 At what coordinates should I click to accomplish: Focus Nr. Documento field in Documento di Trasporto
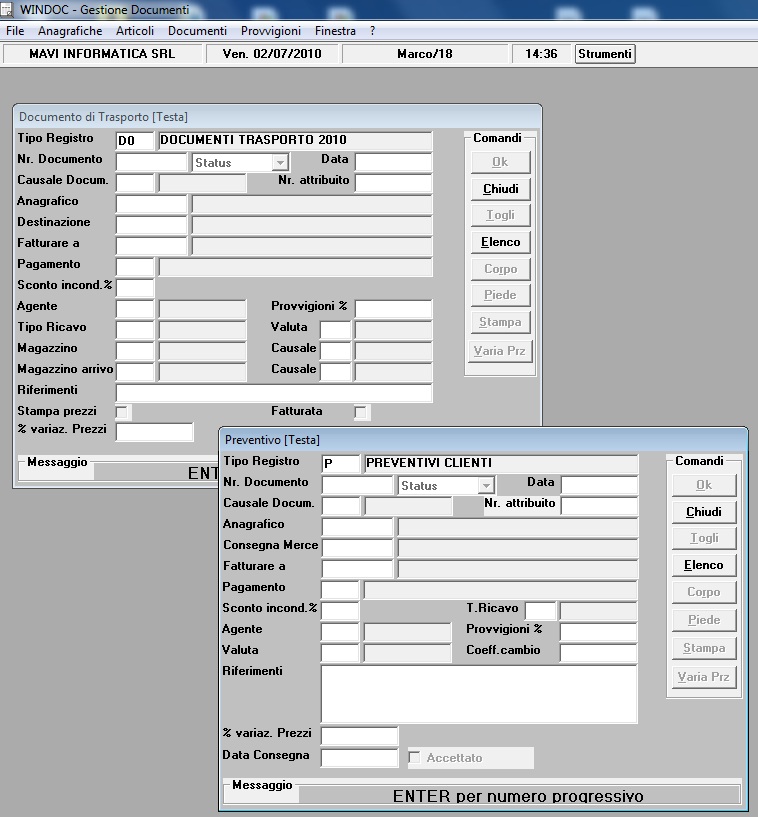[151, 162]
